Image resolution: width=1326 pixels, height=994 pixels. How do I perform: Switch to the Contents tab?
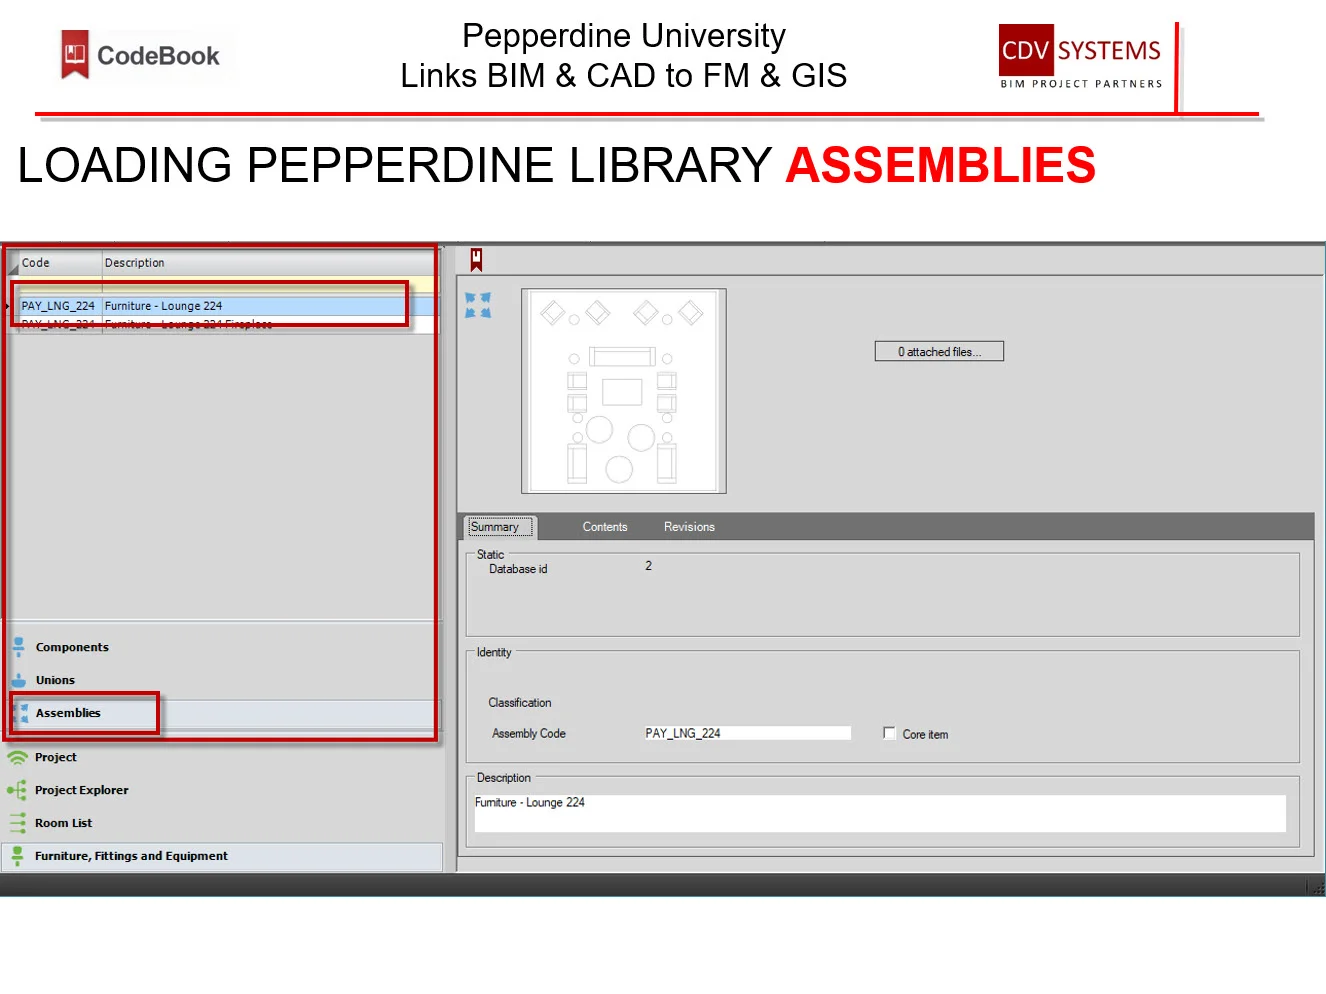[605, 527]
